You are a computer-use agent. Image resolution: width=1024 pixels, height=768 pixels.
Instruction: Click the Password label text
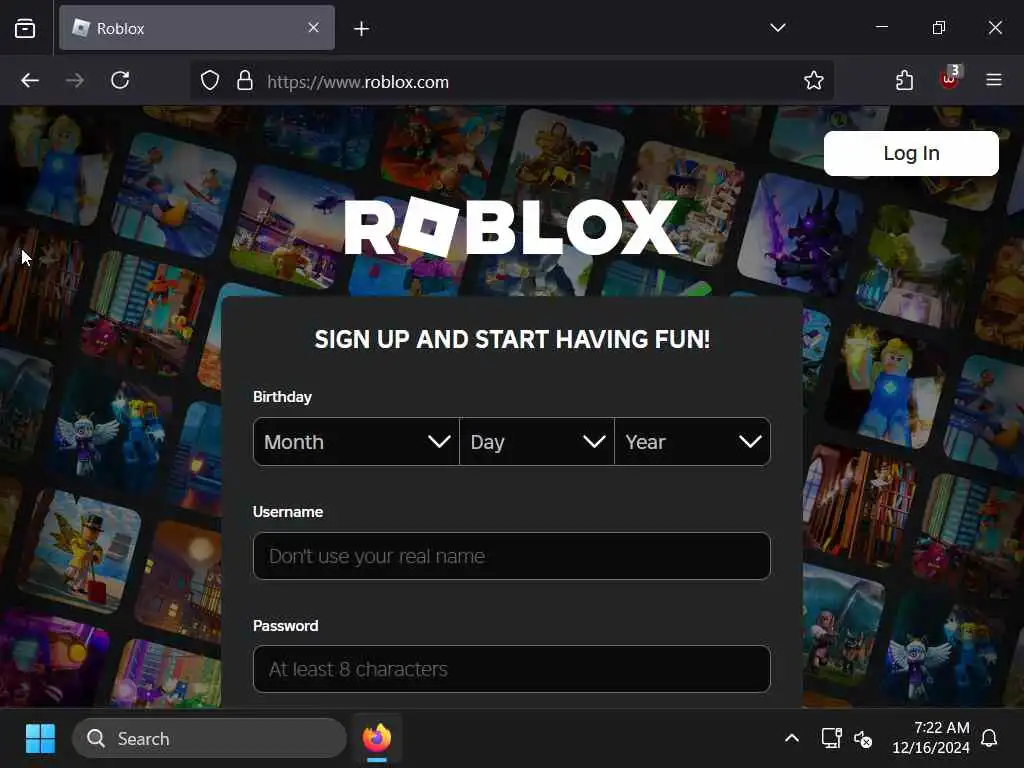[x=285, y=626]
